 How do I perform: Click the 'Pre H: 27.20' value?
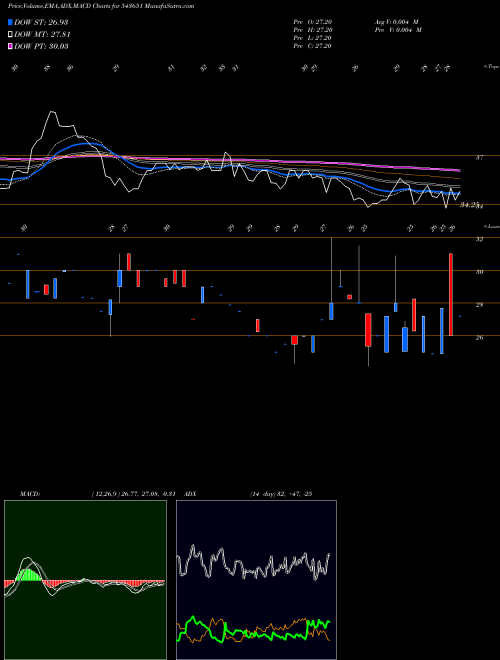click(313, 30)
